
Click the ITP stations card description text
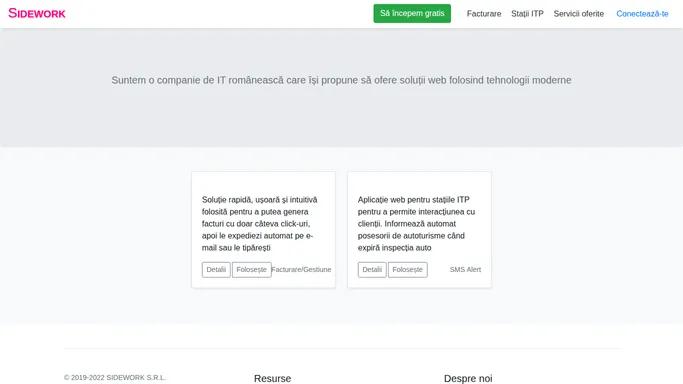[416, 224]
